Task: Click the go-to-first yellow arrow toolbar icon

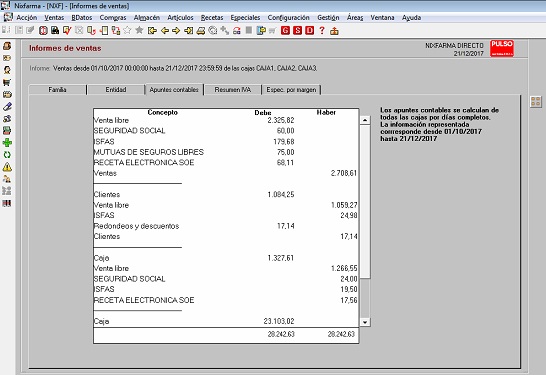Action: click(x=152, y=31)
